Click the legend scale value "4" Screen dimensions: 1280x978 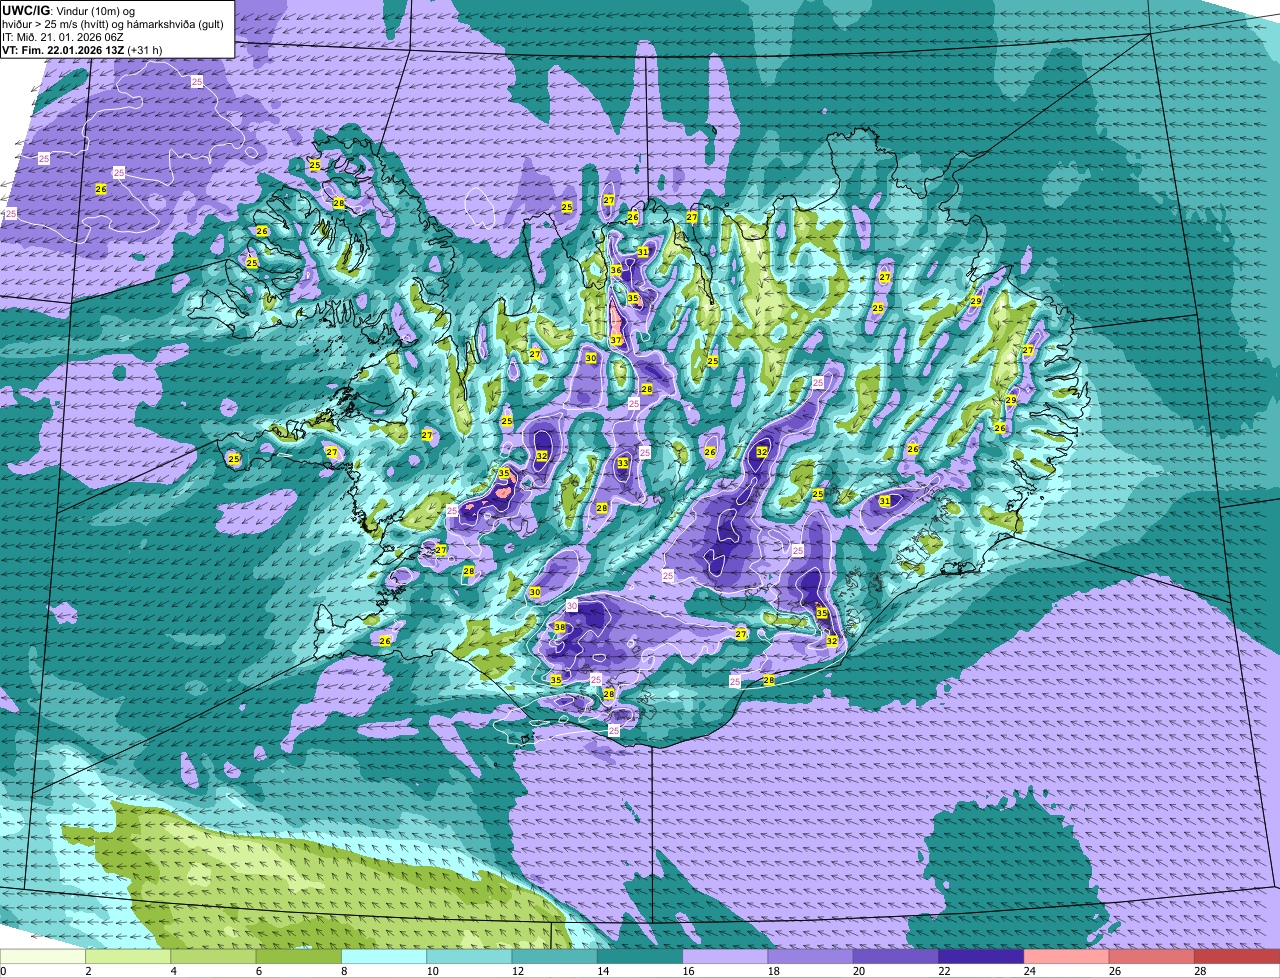pos(173,971)
